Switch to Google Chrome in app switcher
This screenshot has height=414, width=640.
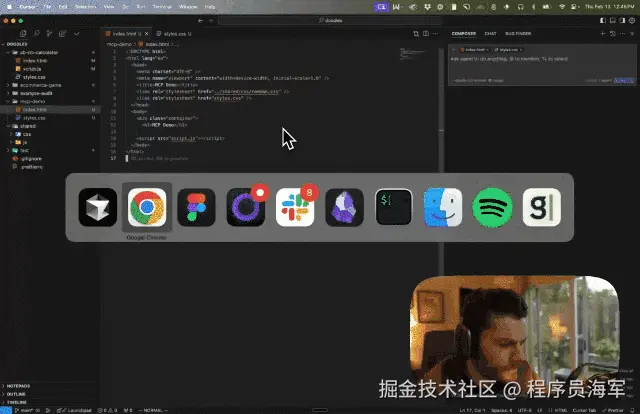tap(147, 207)
